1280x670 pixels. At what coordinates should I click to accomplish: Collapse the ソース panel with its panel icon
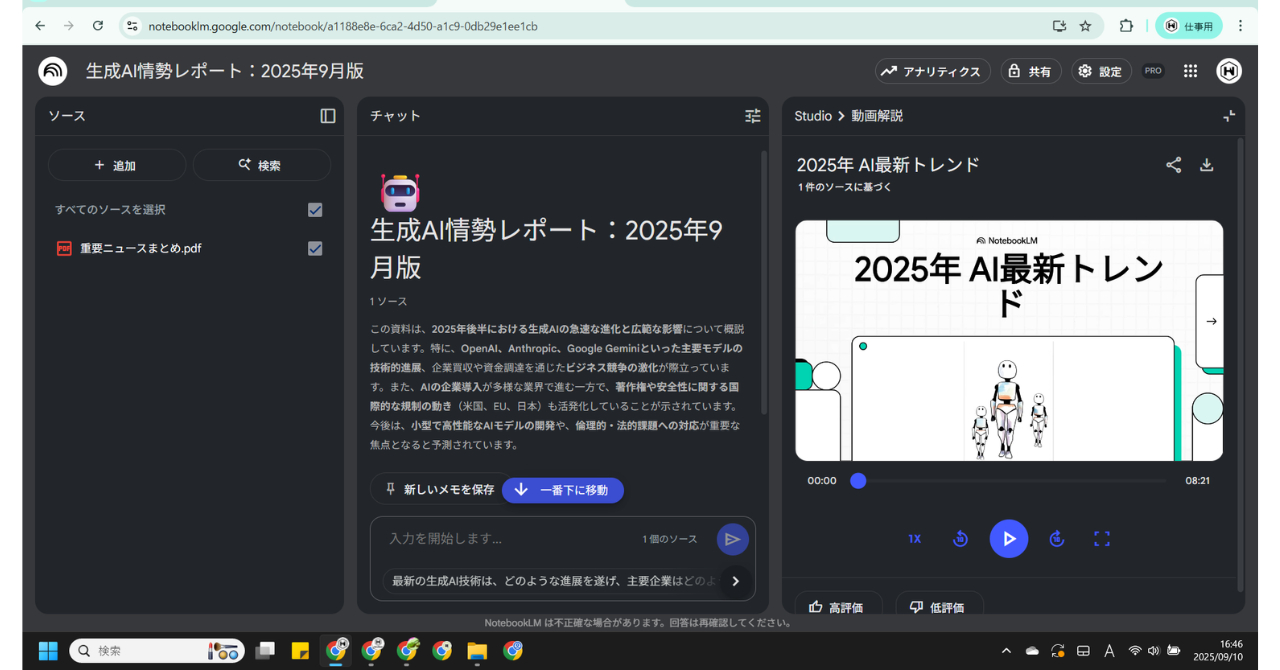tap(327, 116)
